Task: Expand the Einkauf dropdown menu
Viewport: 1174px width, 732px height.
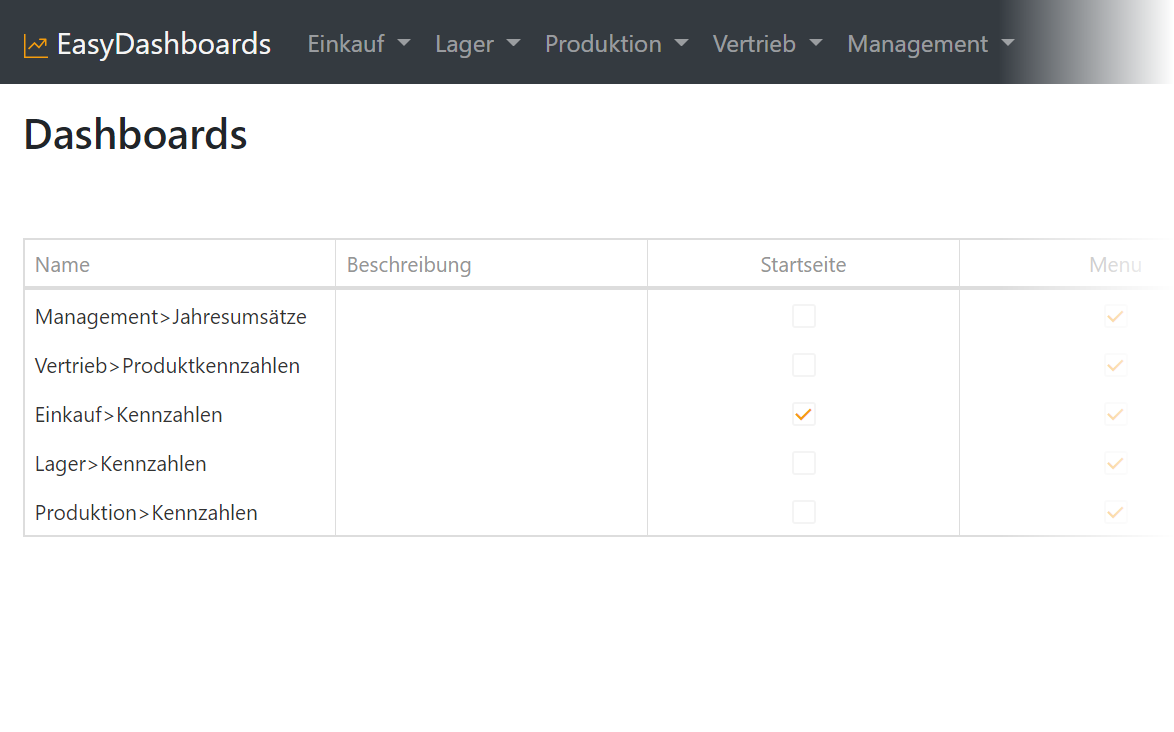Action: 359,44
